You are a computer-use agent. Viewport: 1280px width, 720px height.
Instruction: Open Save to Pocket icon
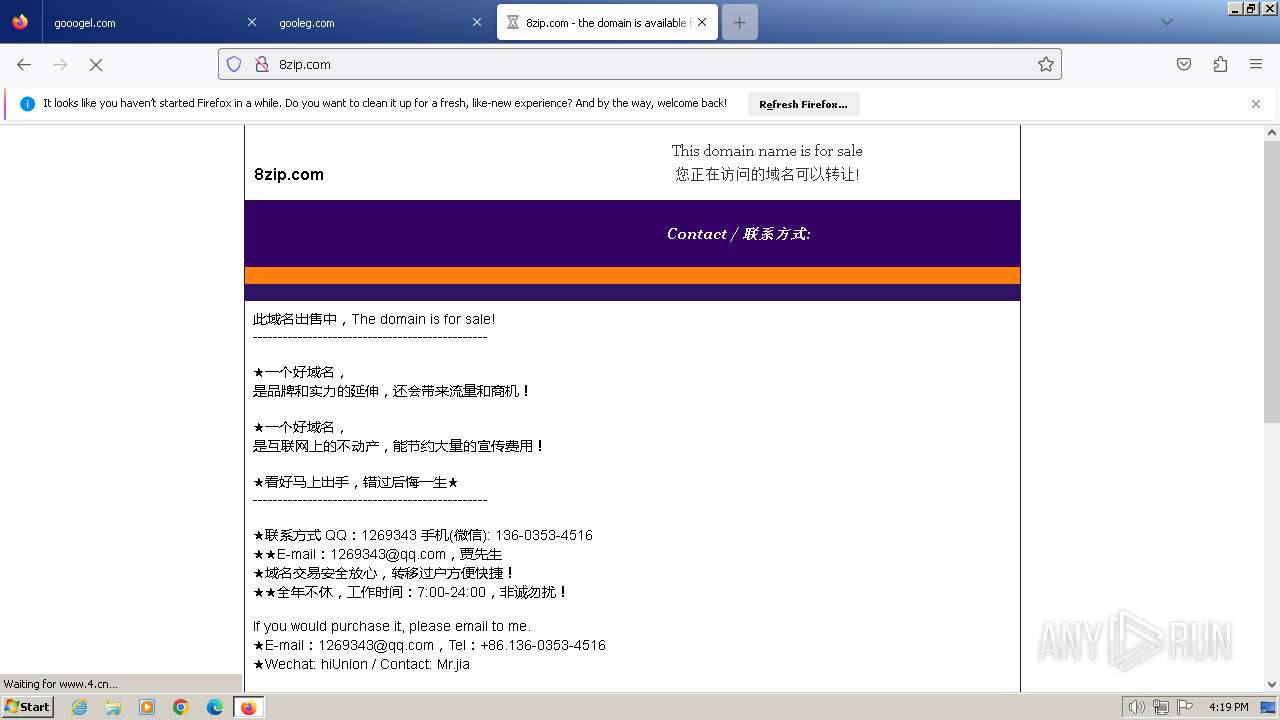1184,64
